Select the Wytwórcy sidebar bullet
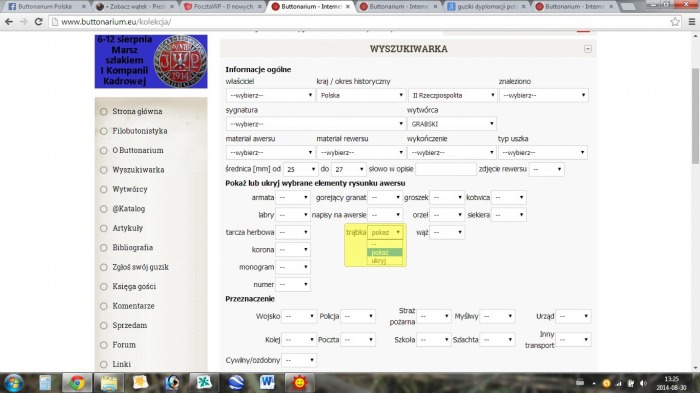The height and width of the screenshot is (393, 700). [x=104, y=189]
